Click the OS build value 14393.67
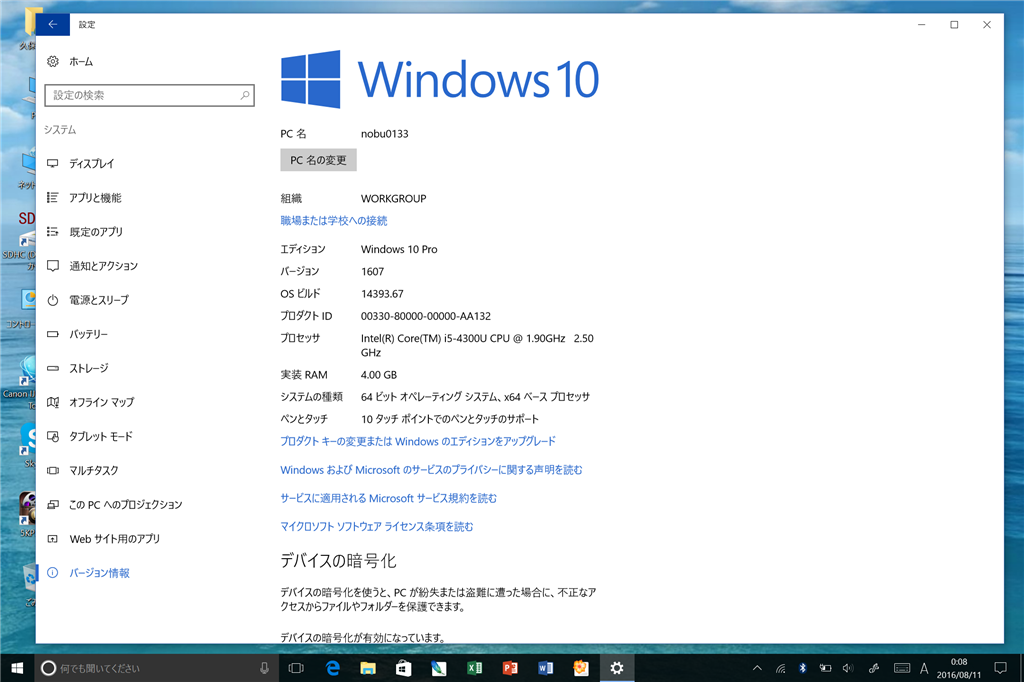 tap(382, 294)
